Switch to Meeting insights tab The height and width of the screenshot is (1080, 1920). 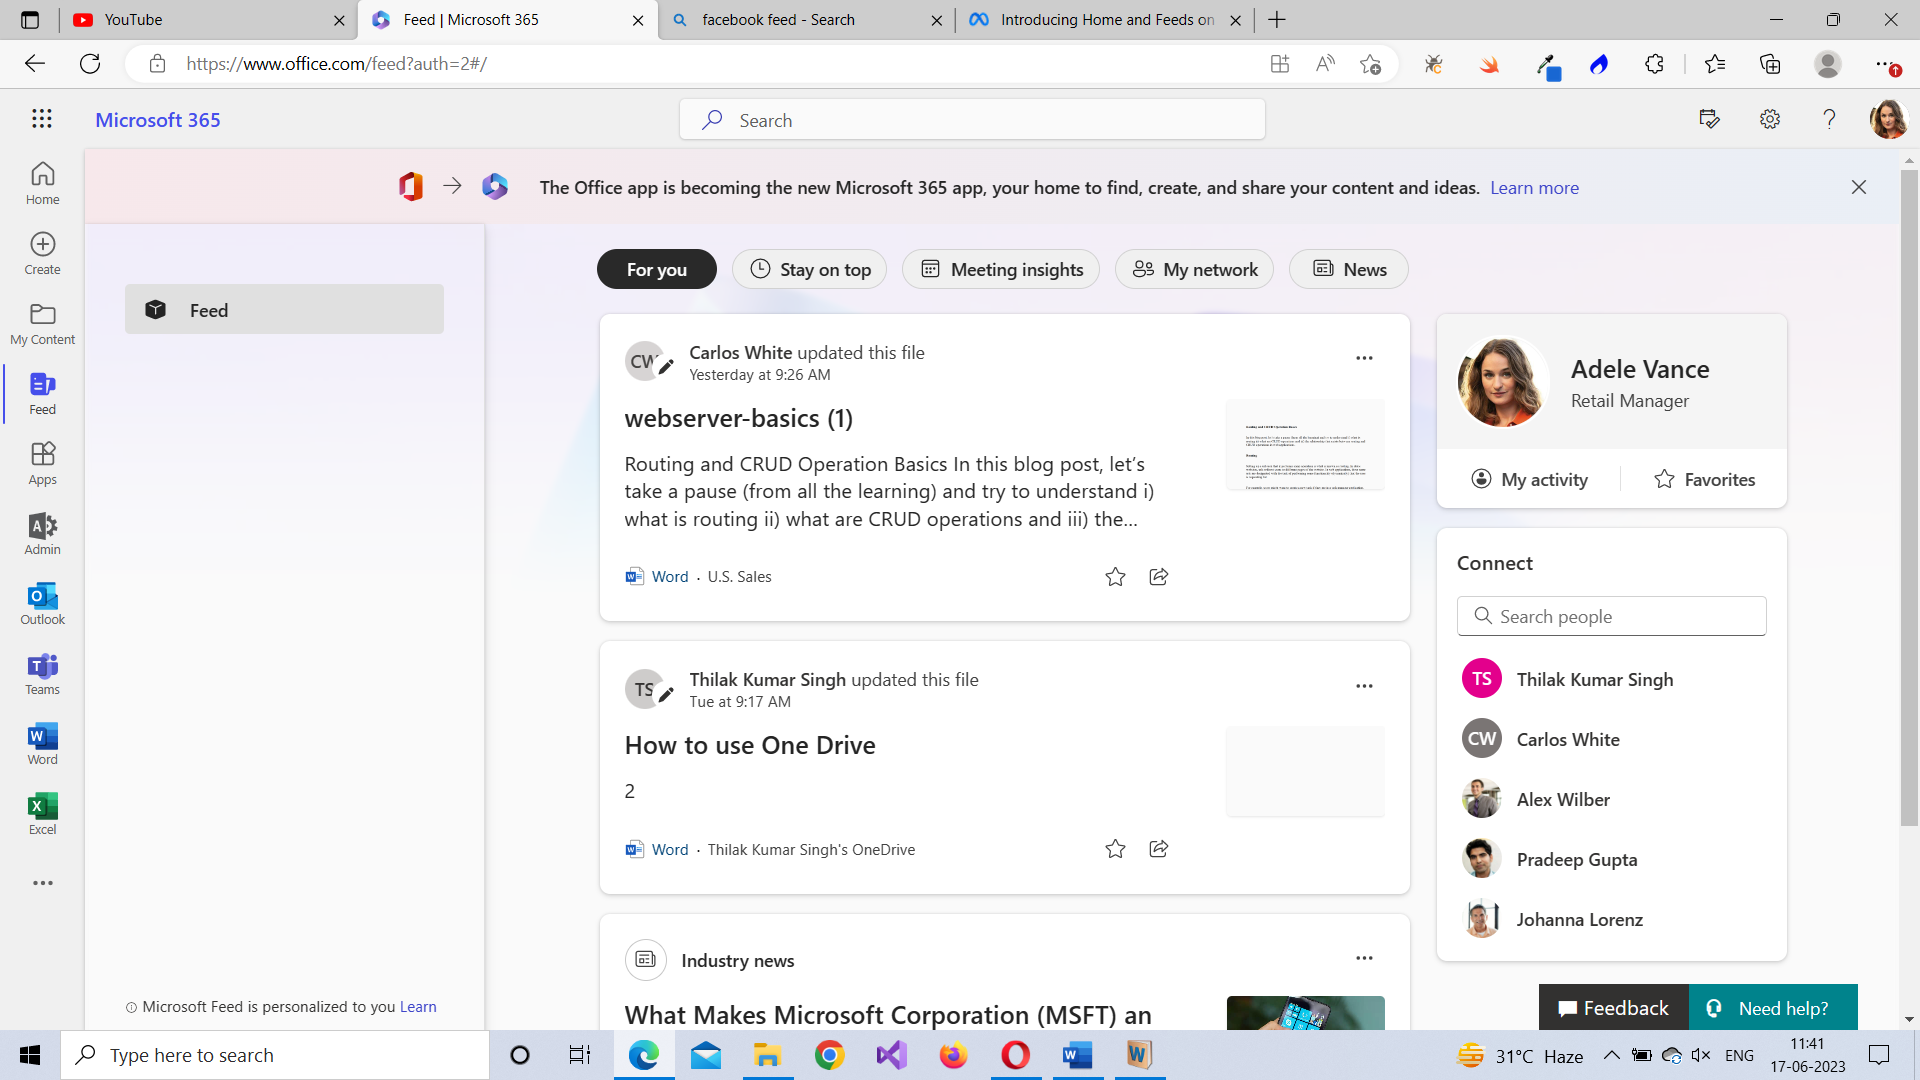[x=1000, y=269]
